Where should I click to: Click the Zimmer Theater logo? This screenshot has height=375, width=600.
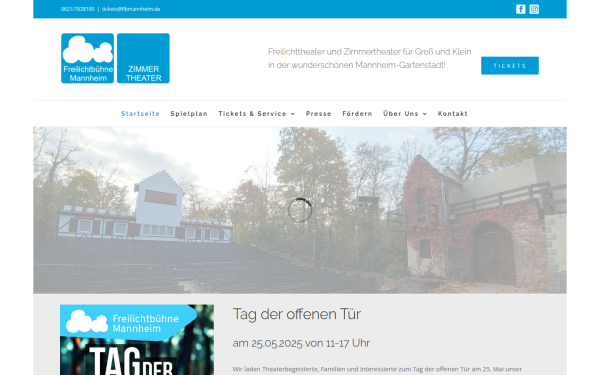point(143,58)
